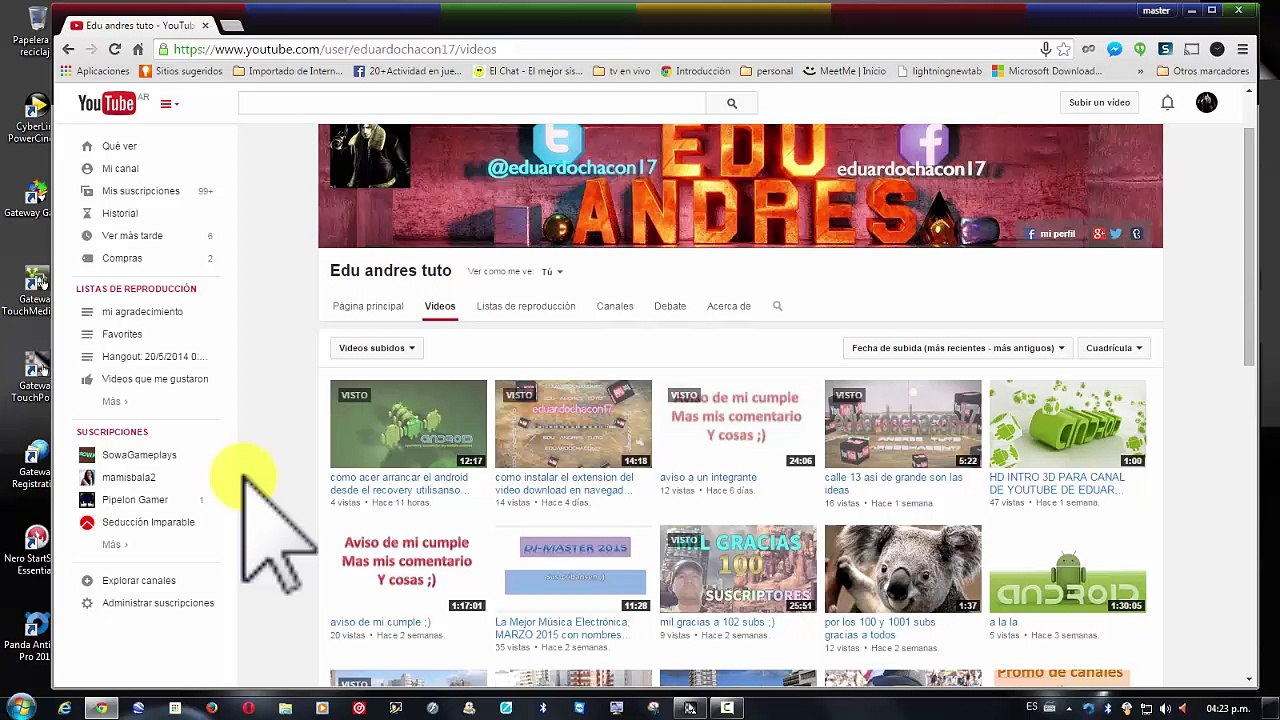Open the notifications bell
This screenshot has width=1280, height=720.
(x=1167, y=102)
